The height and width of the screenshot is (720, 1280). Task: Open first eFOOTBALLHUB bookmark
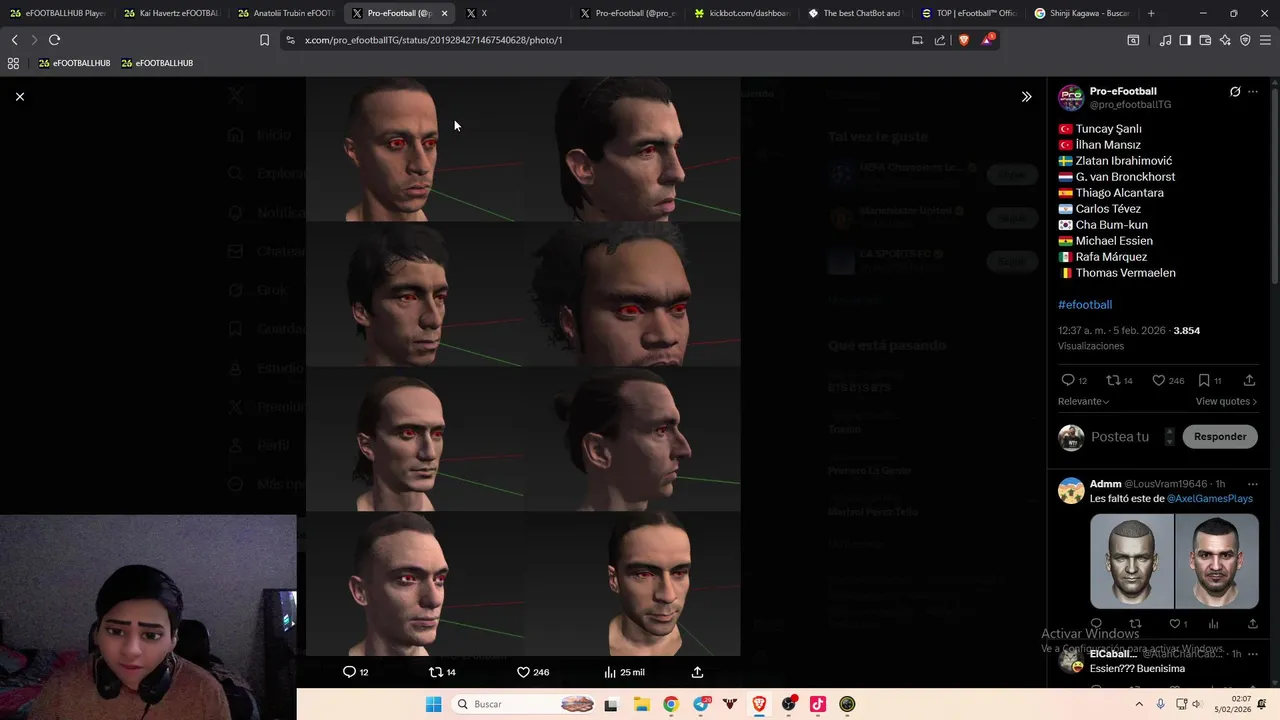click(74, 63)
